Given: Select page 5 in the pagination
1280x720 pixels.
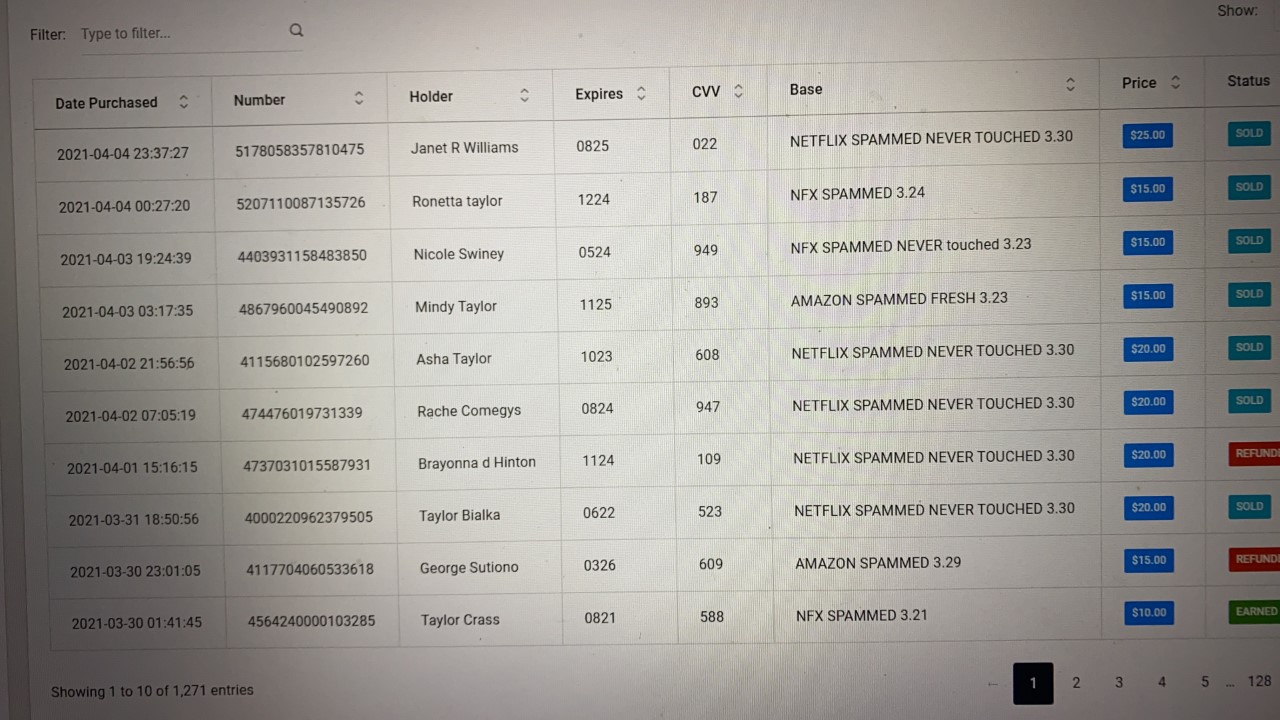Looking at the screenshot, I should (1205, 682).
